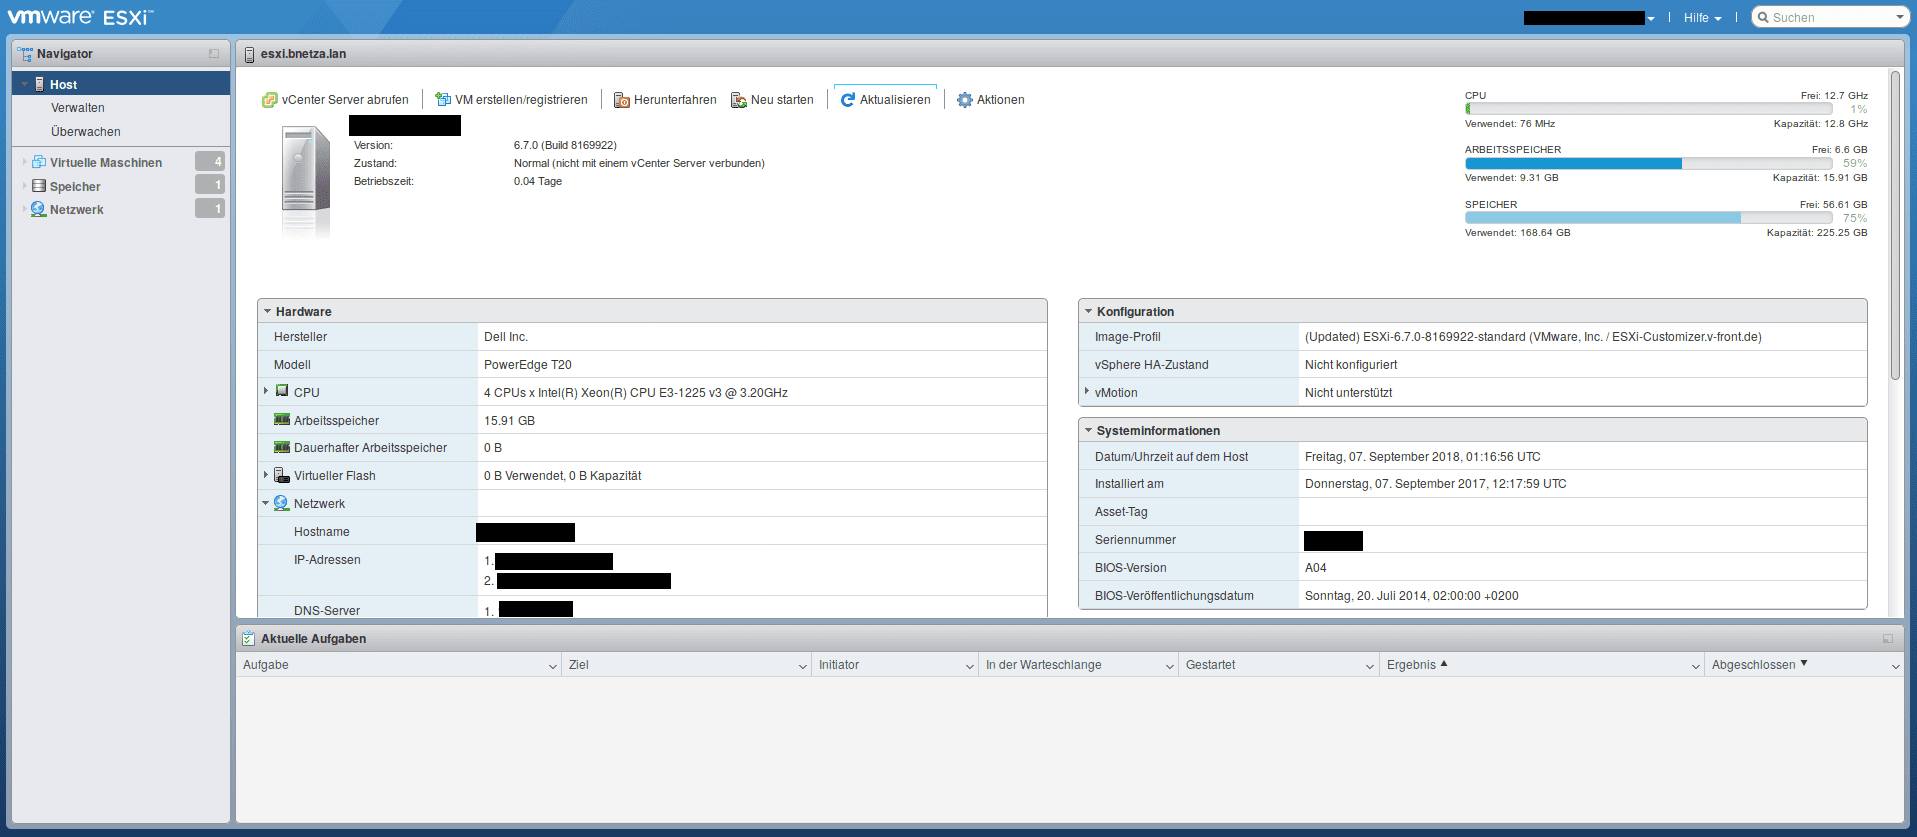Viewport: 1917px width, 837px height.
Task: Select Virtuelle Maschinen in Navigator
Action: click(106, 162)
